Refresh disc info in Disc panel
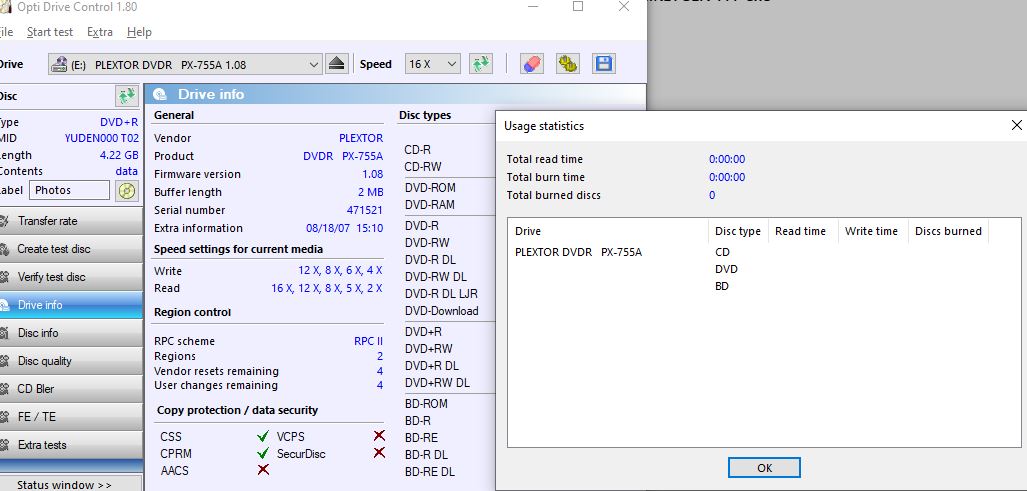 pos(126,96)
